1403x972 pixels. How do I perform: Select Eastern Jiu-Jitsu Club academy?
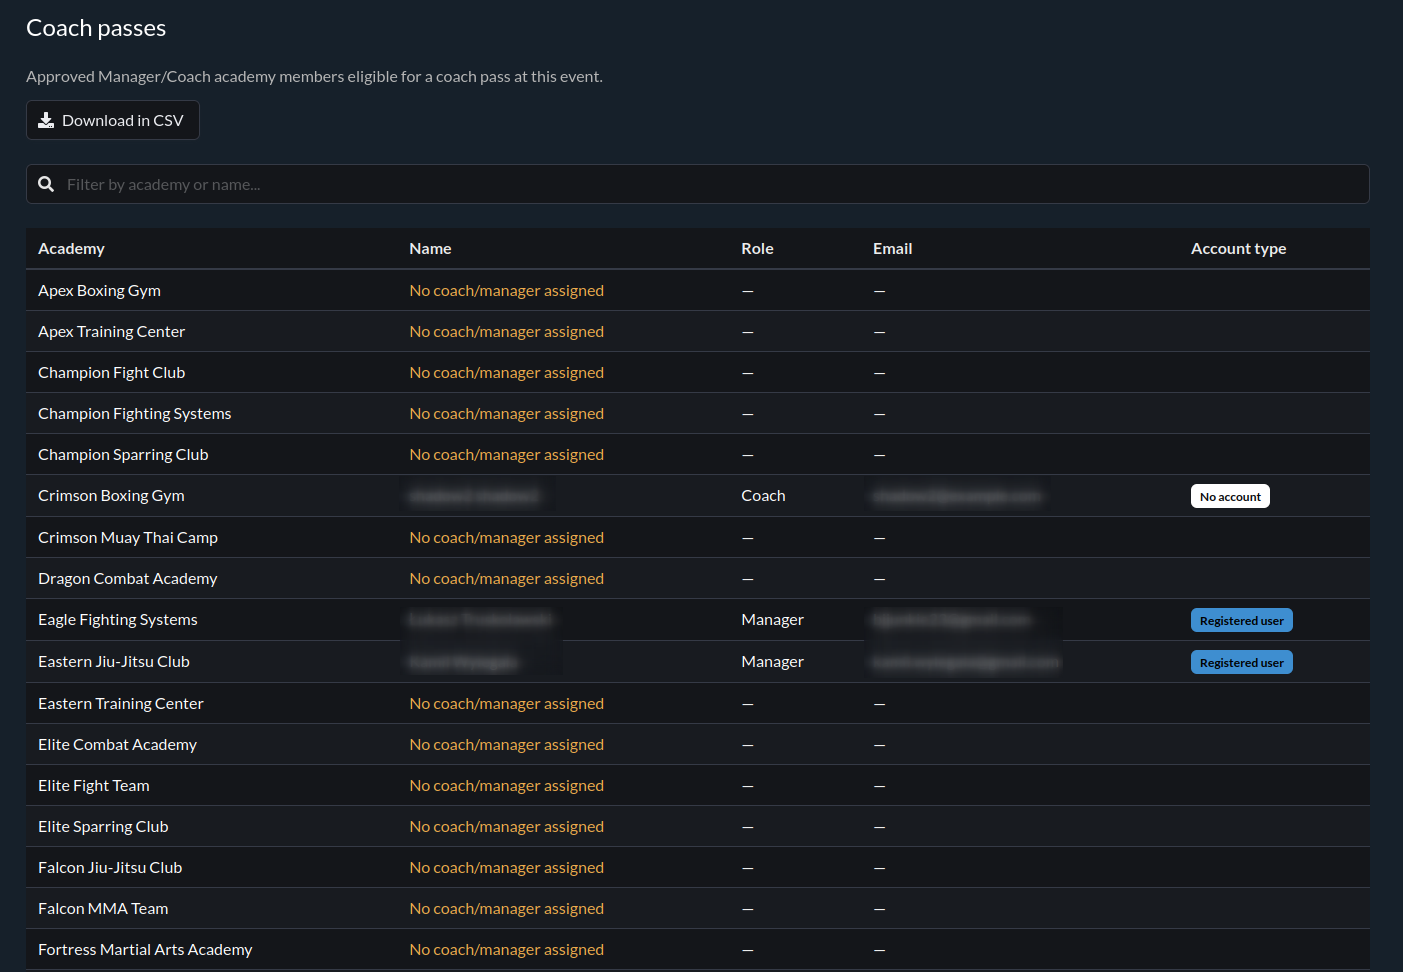point(114,662)
